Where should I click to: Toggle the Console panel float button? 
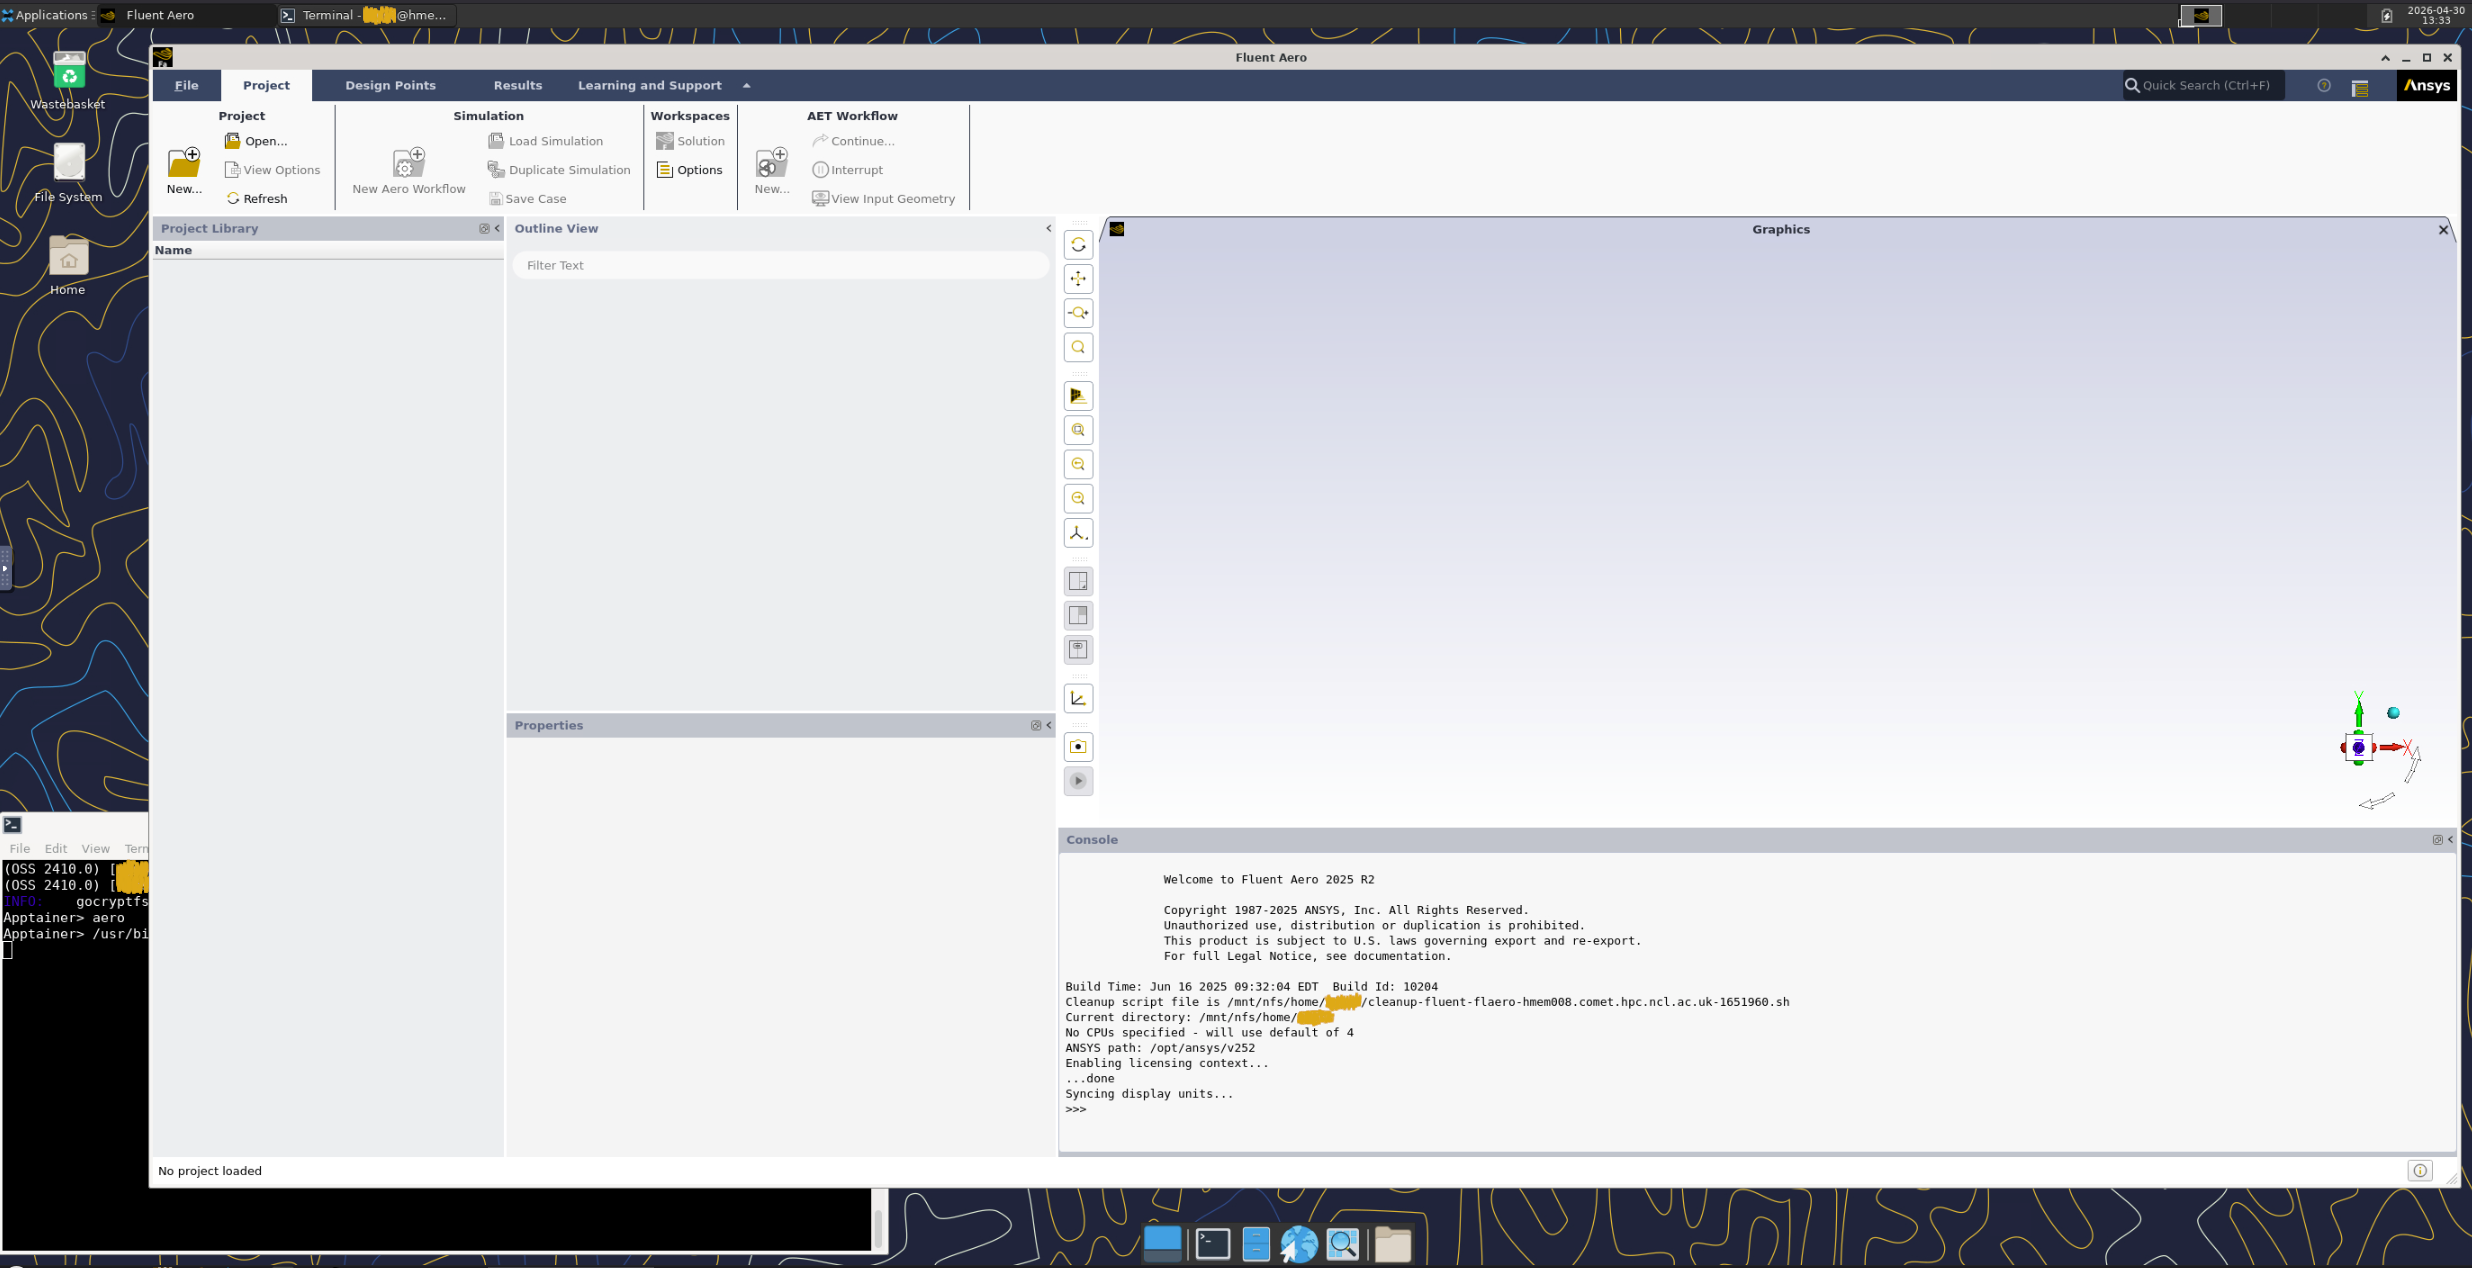pyautogui.click(x=2437, y=840)
